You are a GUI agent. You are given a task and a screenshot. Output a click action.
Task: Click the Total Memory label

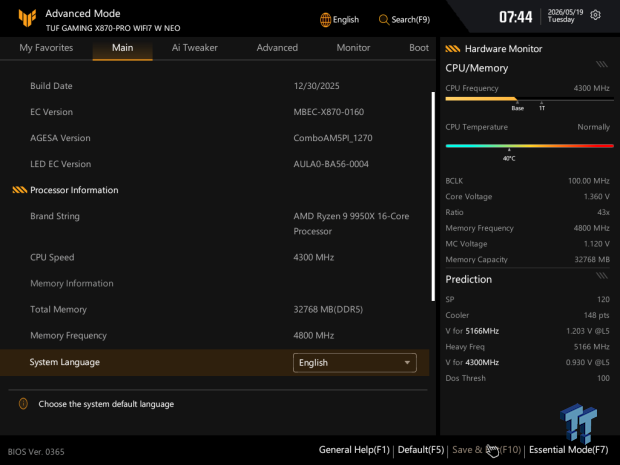pyautogui.click(x=58, y=310)
